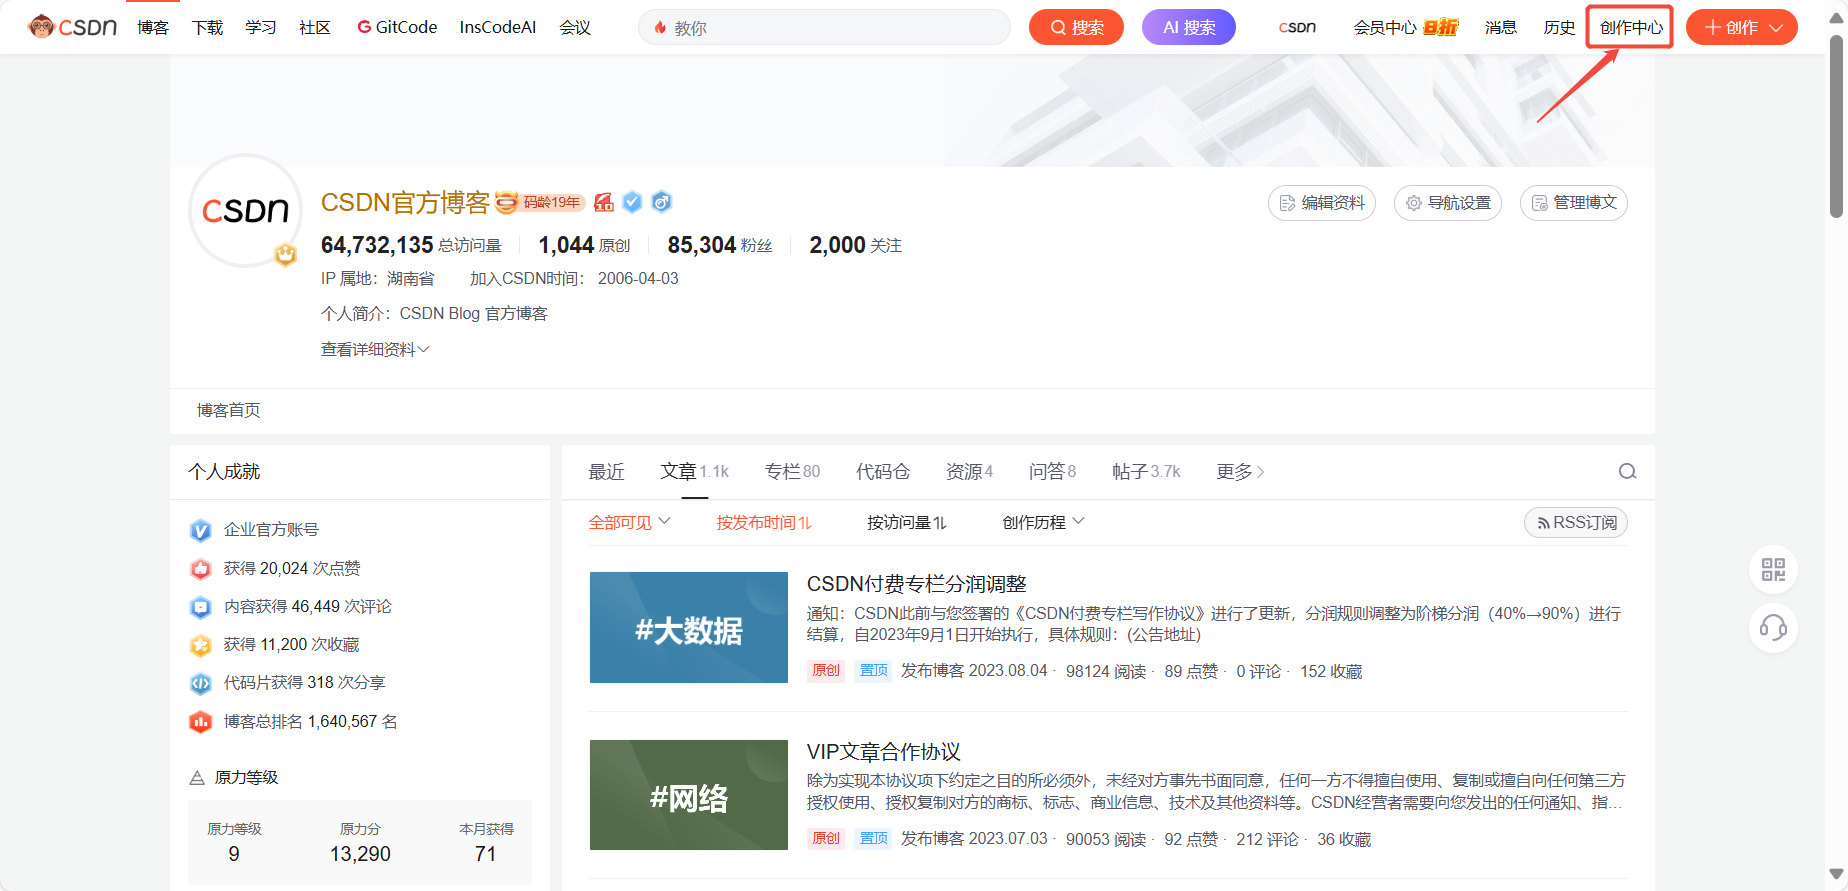Switch to 最近 tab
This screenshot has height=891, width=1848.
(x=607, y=472)
